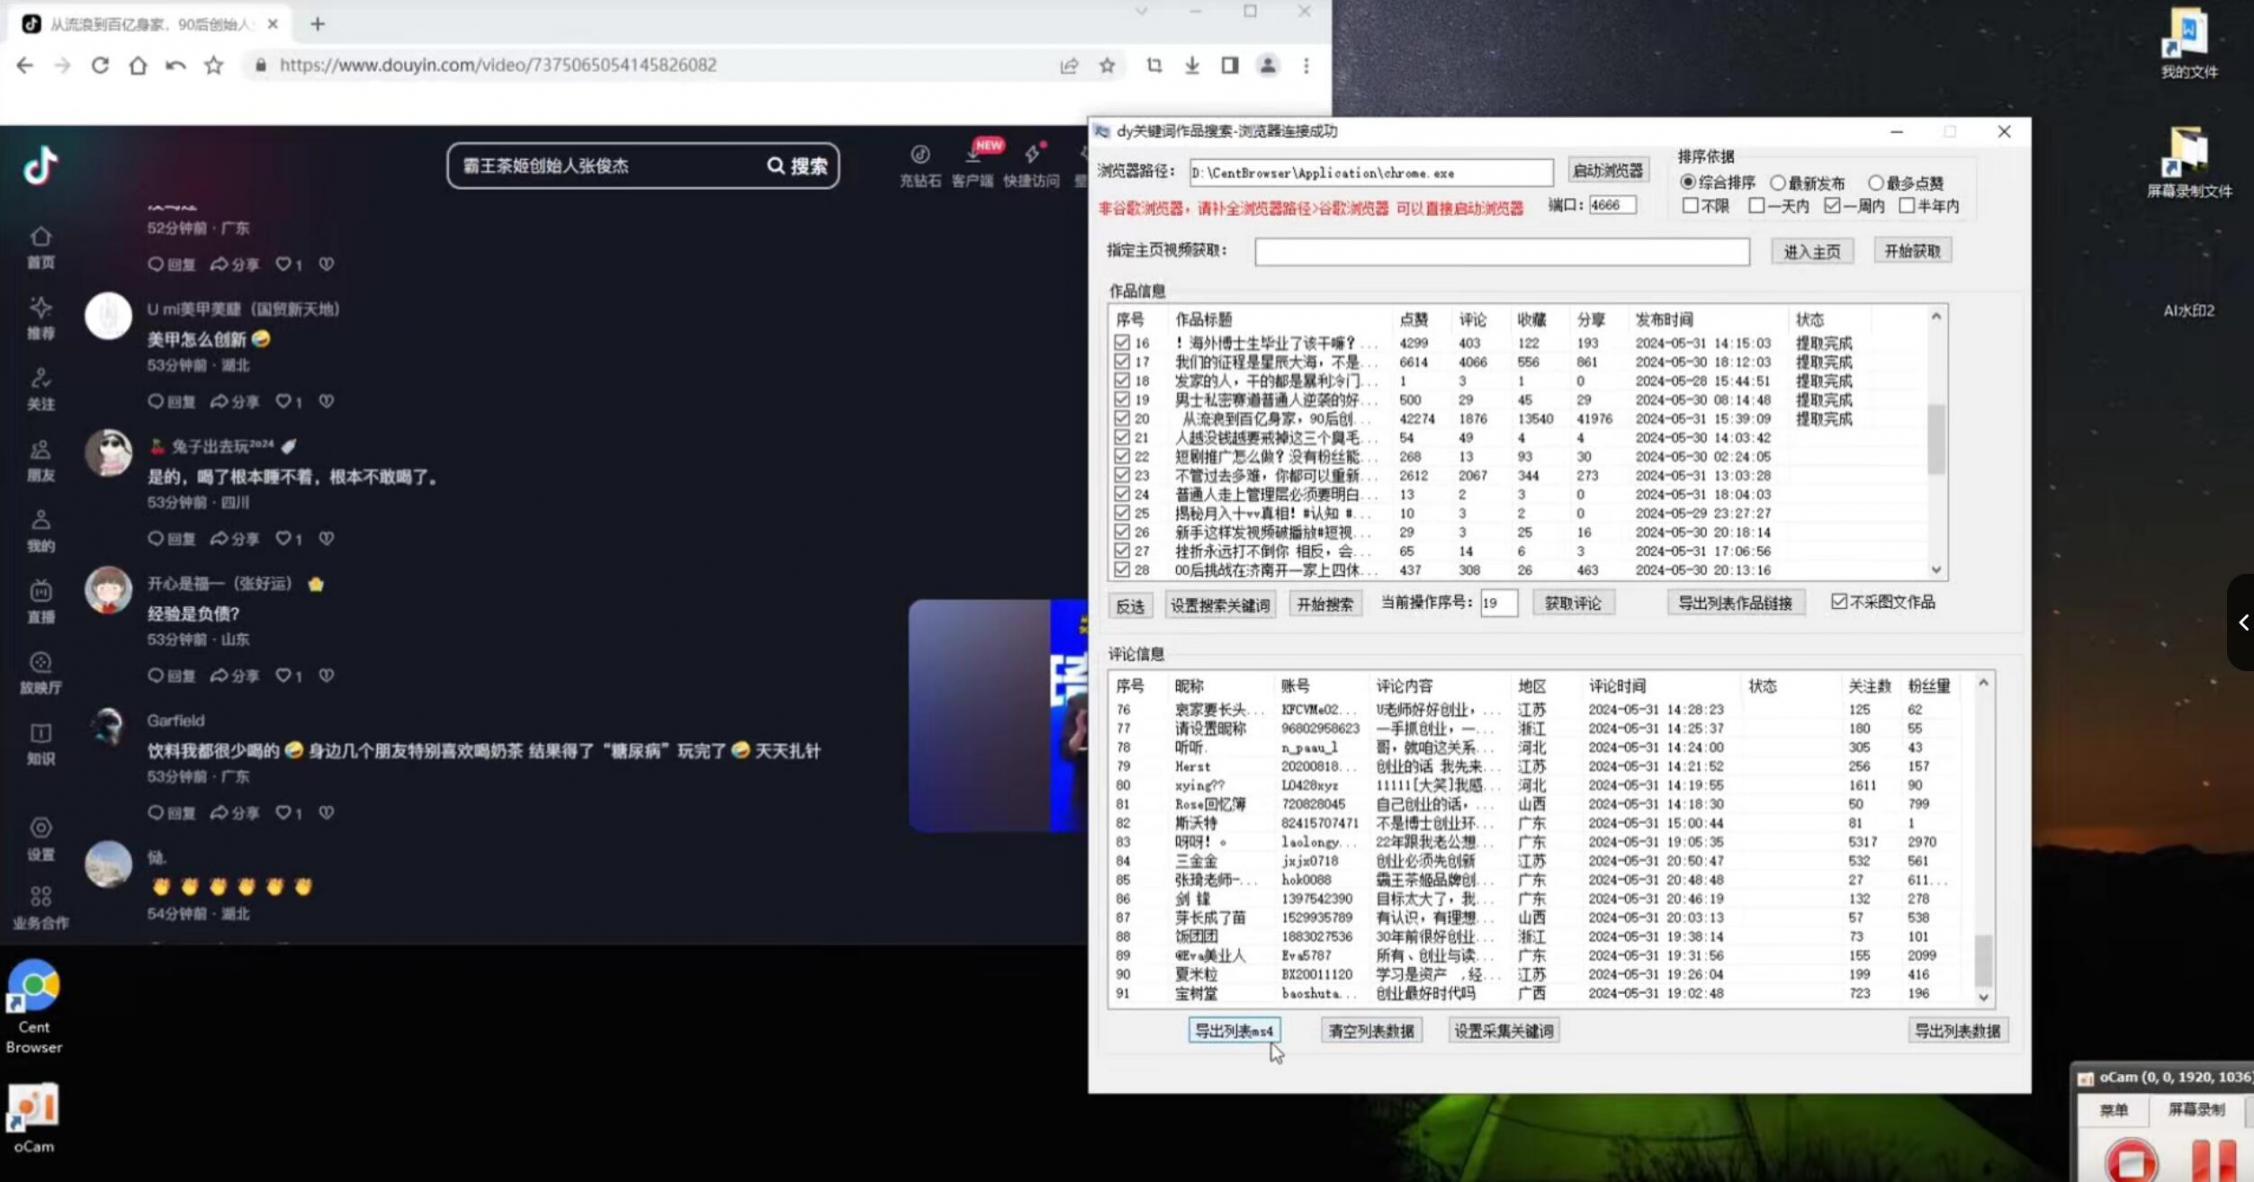Viewport: 2254px width, 1182px height.
Task: Uncheck row 20 in the 作品信息 list
Action: (1122, 419)
